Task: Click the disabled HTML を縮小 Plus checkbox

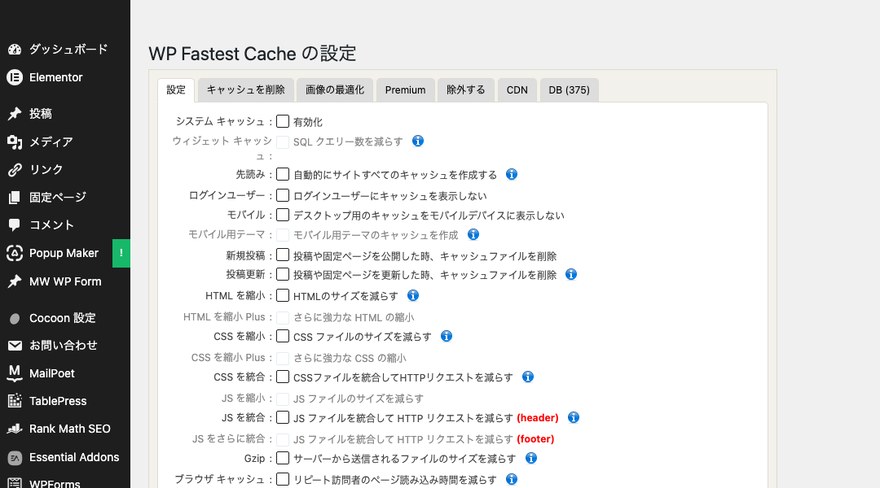Action: 283,317
